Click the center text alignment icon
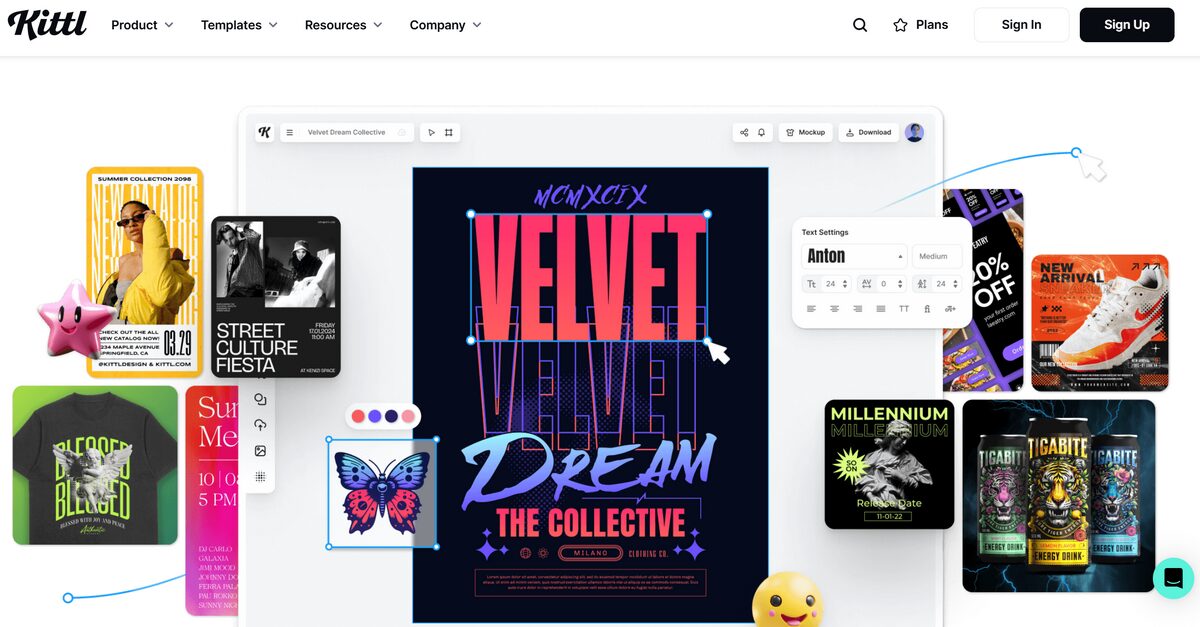1200x627 pixels. [x=834, y=309]
